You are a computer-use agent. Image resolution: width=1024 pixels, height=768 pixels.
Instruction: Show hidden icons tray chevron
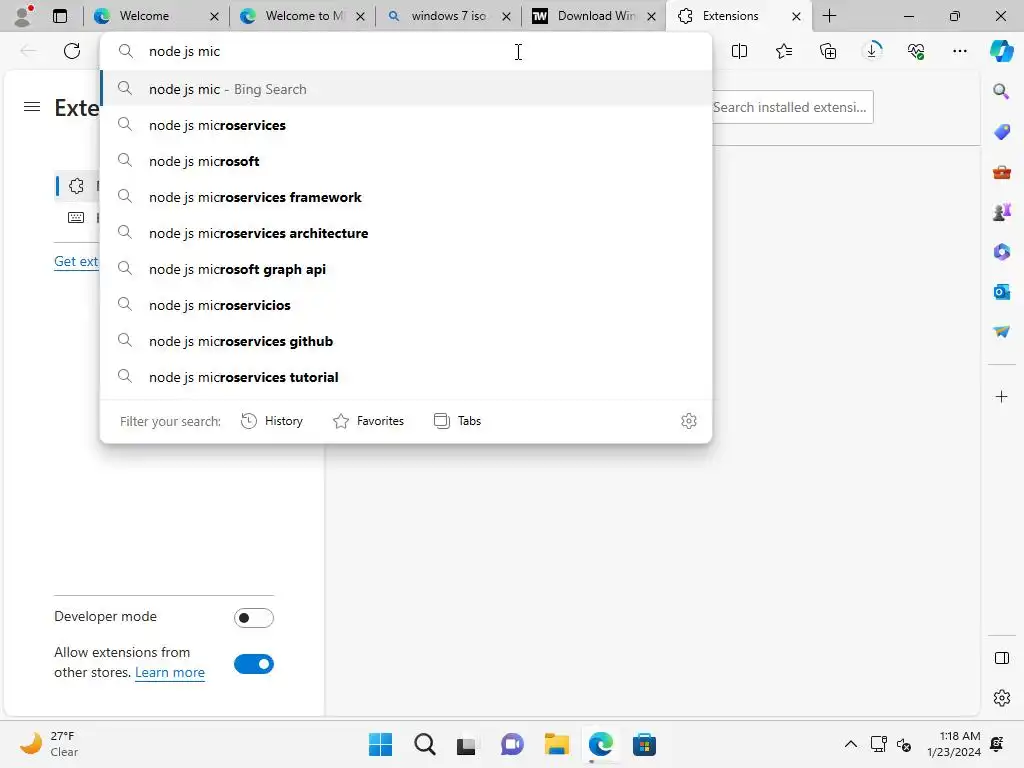(x=850, y=744)
